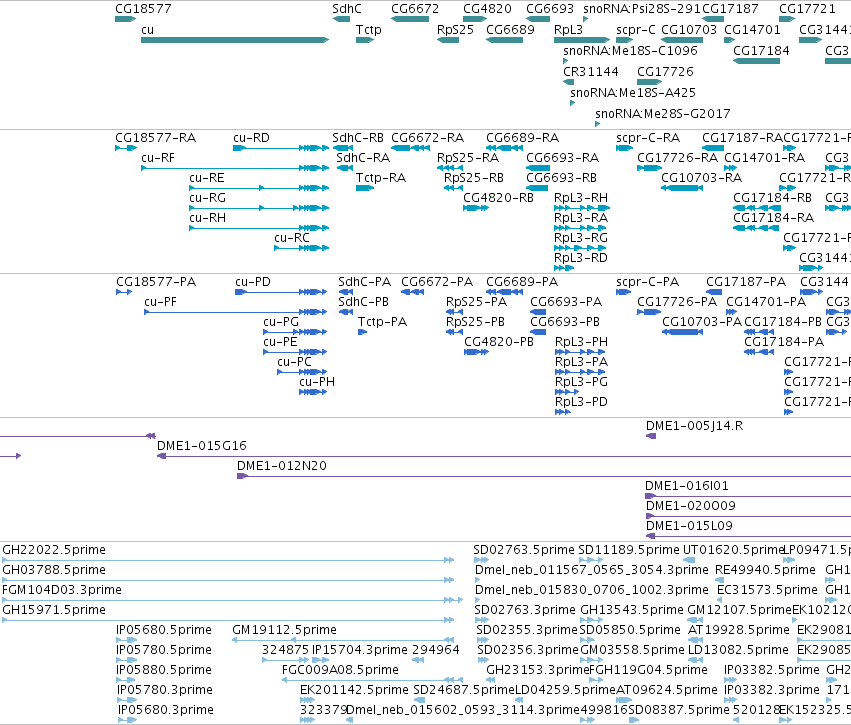Open the CG10703-RA transcript

point(682,188)
